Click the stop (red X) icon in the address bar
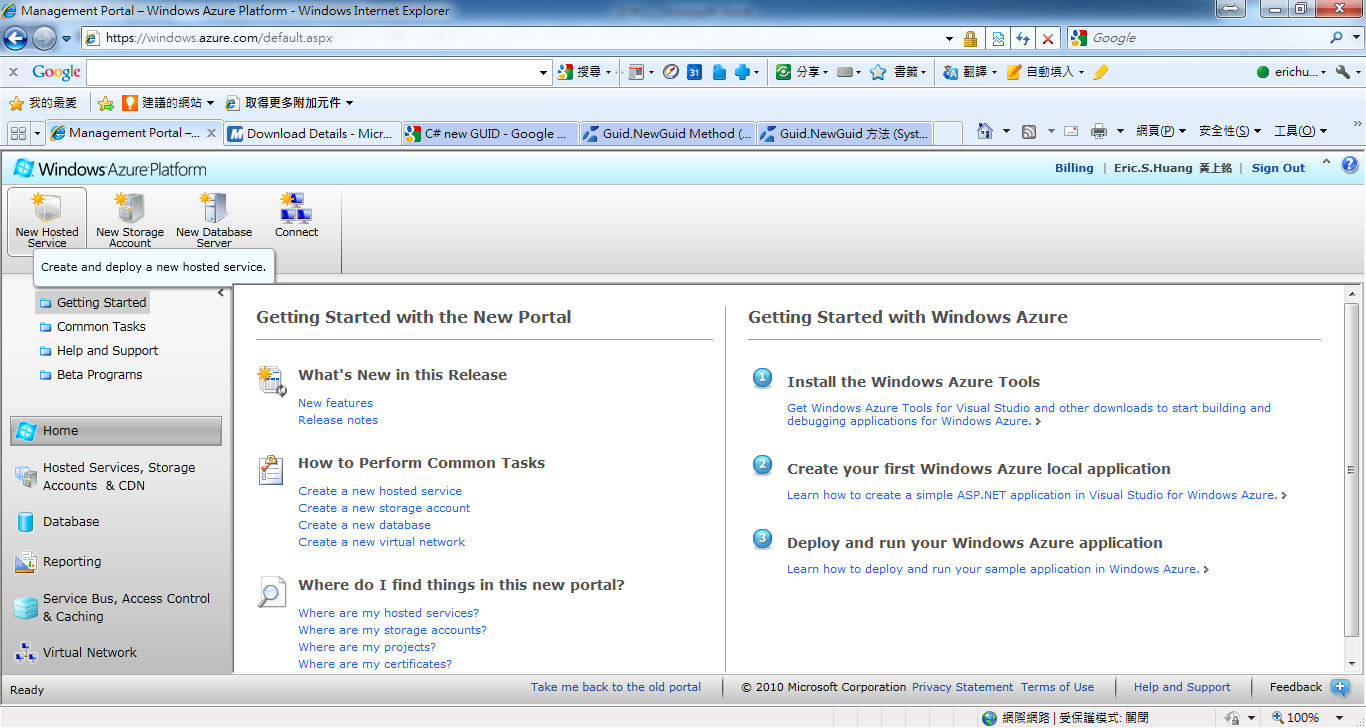The width and height of the screenshot is (1366, 728). click(1048, 39)
